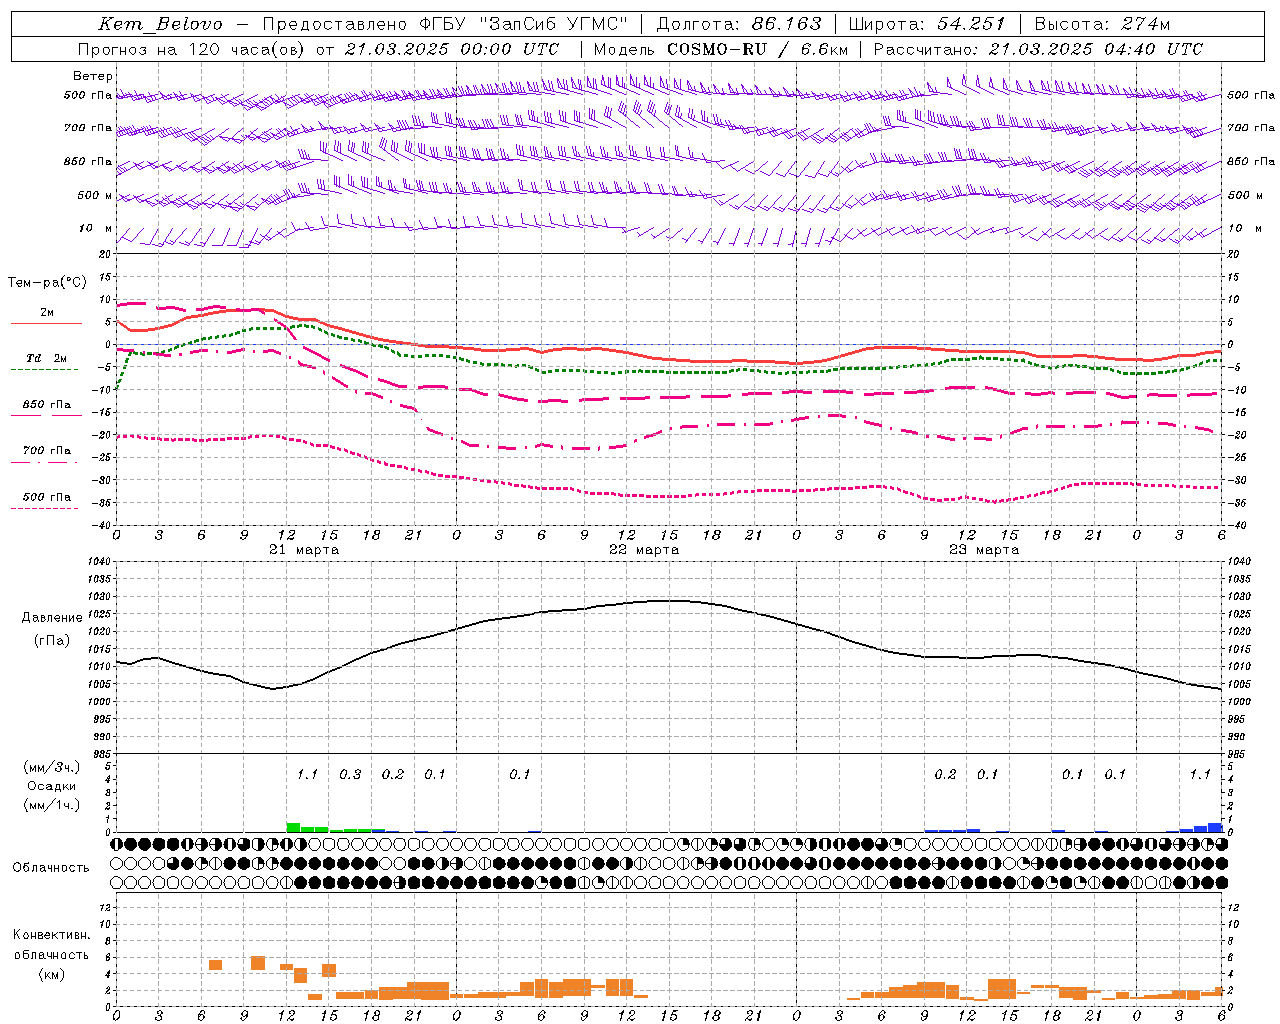Select the '(мм/3ч.)' precipitation unit label

pos(52,768)
